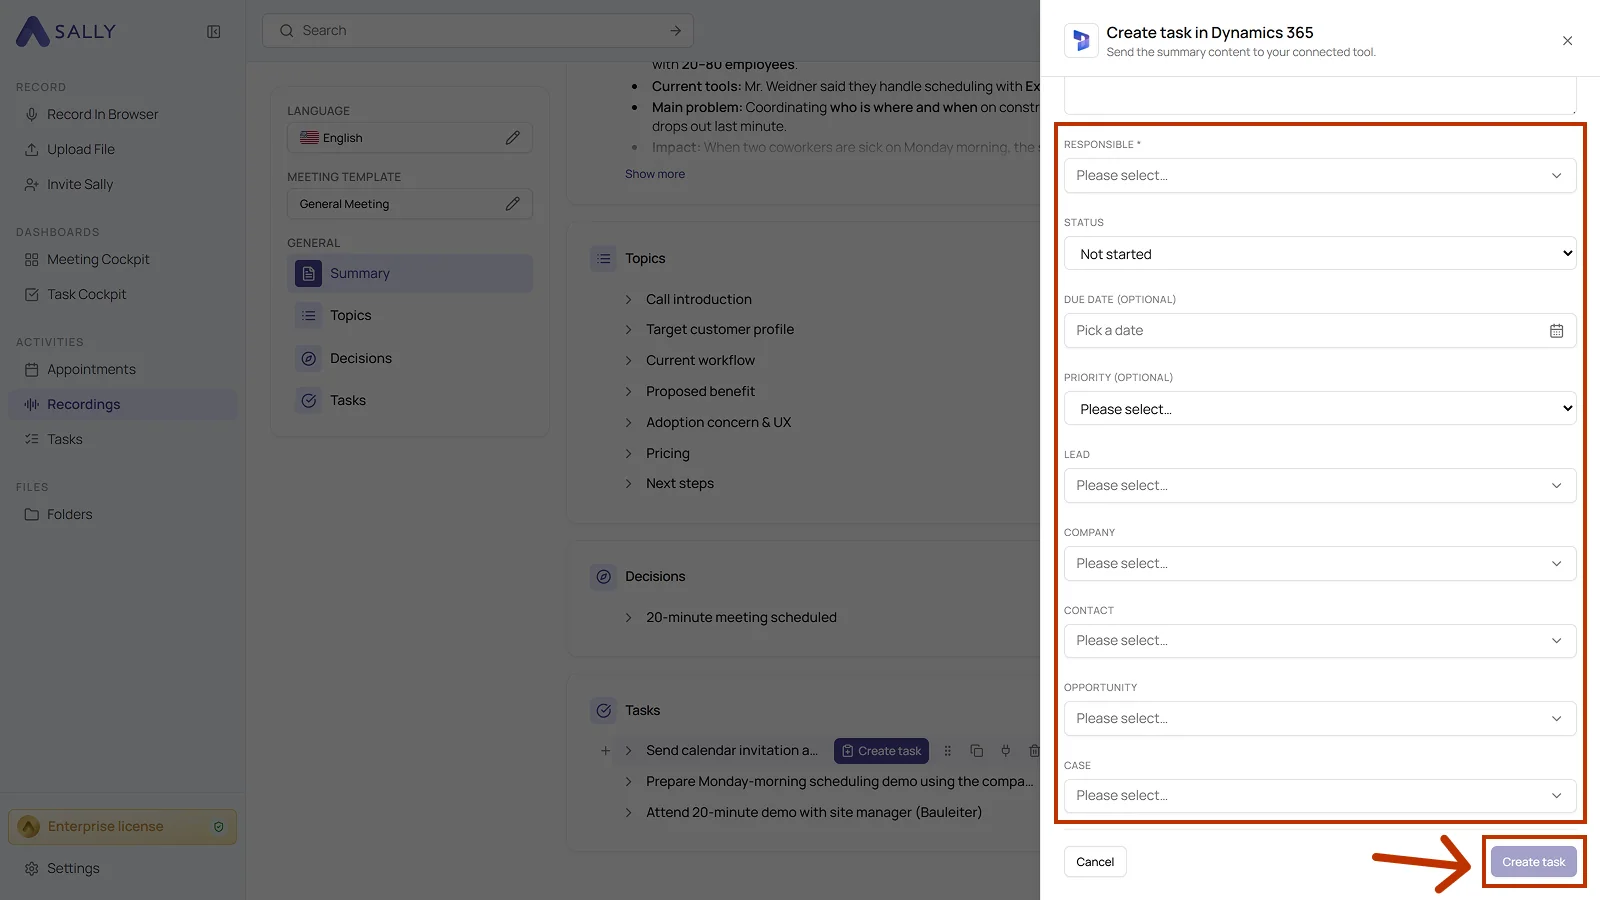Click the Show more link
The image size is (1600, 900).
point(655,174)
